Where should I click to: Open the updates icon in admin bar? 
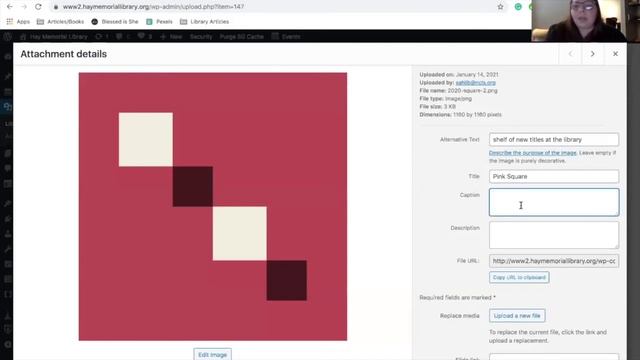click(x=102, y=37)
